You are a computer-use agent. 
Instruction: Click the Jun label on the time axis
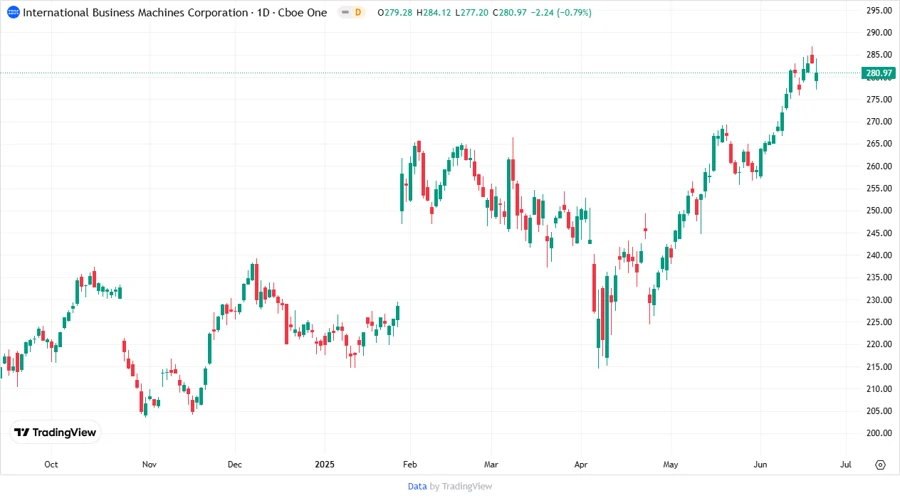pyautogui.click(x=760, y=464)
